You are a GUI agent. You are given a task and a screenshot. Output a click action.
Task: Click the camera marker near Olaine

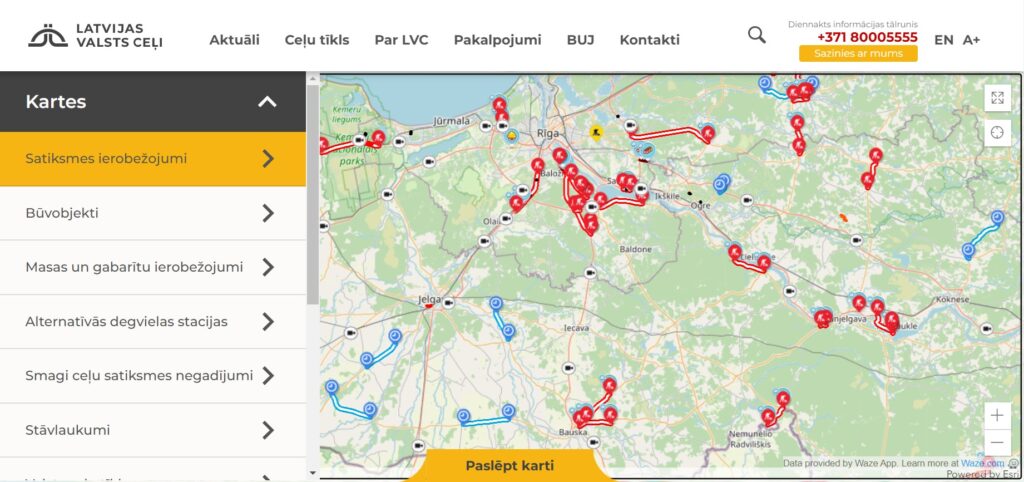pyautogui.click(x=505, y=219)
